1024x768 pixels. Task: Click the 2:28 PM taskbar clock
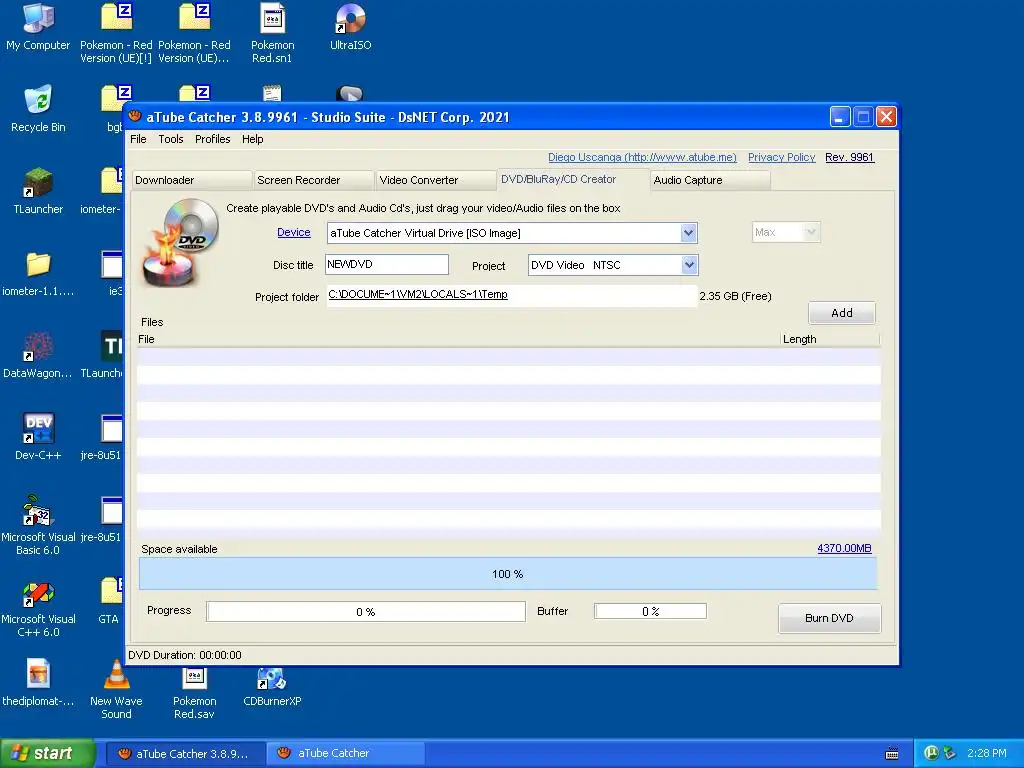[x=986, y=753]
